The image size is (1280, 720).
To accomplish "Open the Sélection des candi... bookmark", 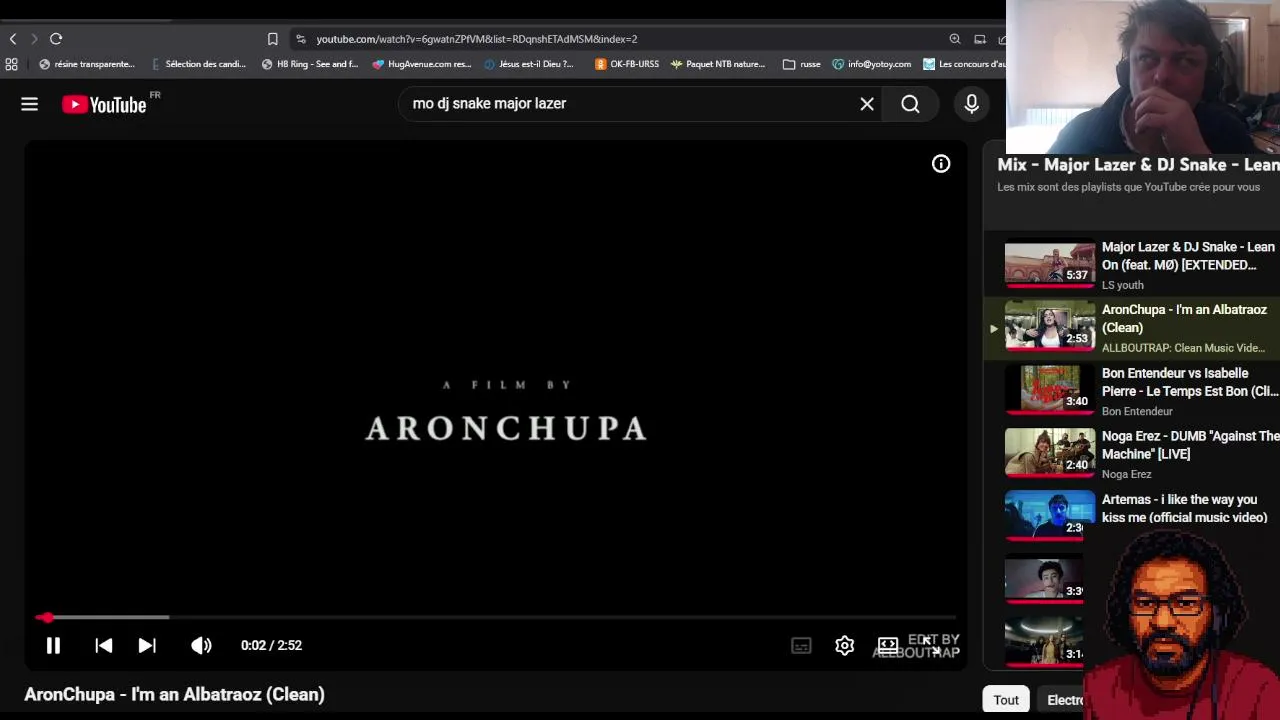I will coord(198,64).
